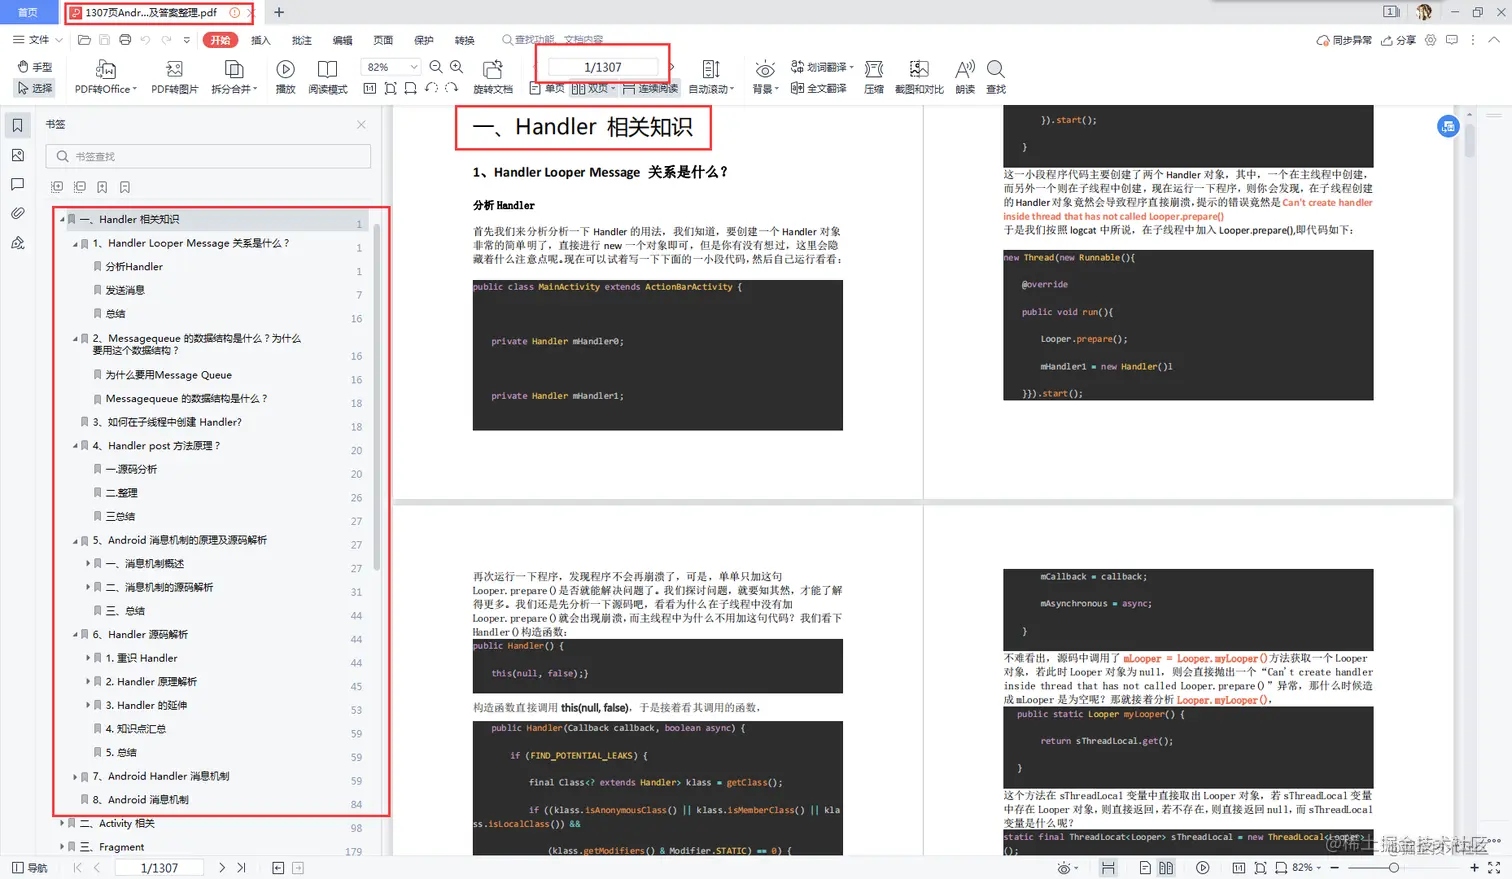Image resolution: width=1512 pixels, height=879 pixels.
Task: Open PDF转Office conversion
Action: [x=105, y=77]
